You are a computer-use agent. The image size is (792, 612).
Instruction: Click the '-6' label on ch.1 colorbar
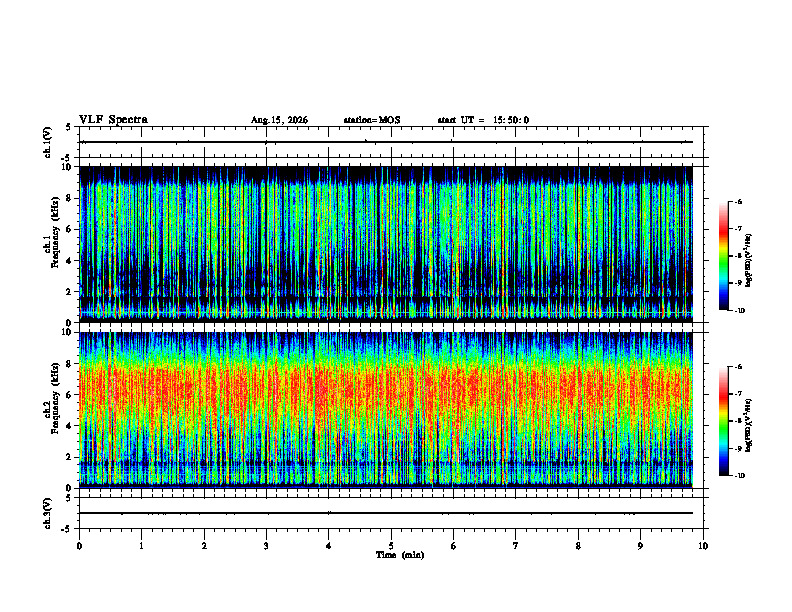pyautogui.click(x=739, y=201)
